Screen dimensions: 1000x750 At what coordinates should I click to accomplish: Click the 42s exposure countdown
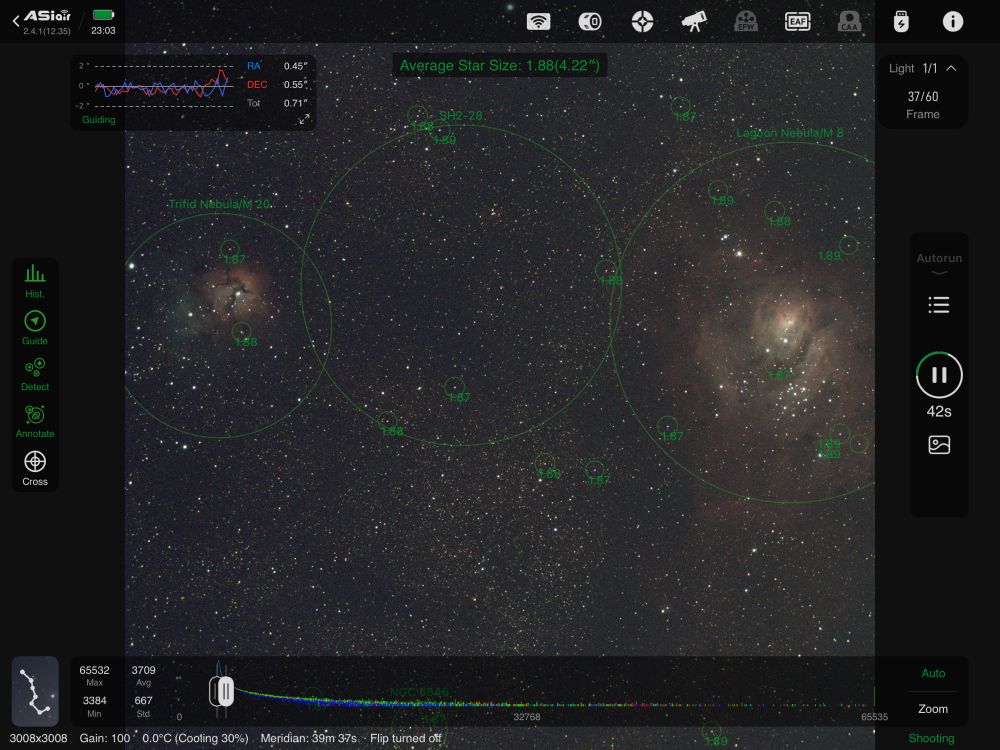click(939, 411)
